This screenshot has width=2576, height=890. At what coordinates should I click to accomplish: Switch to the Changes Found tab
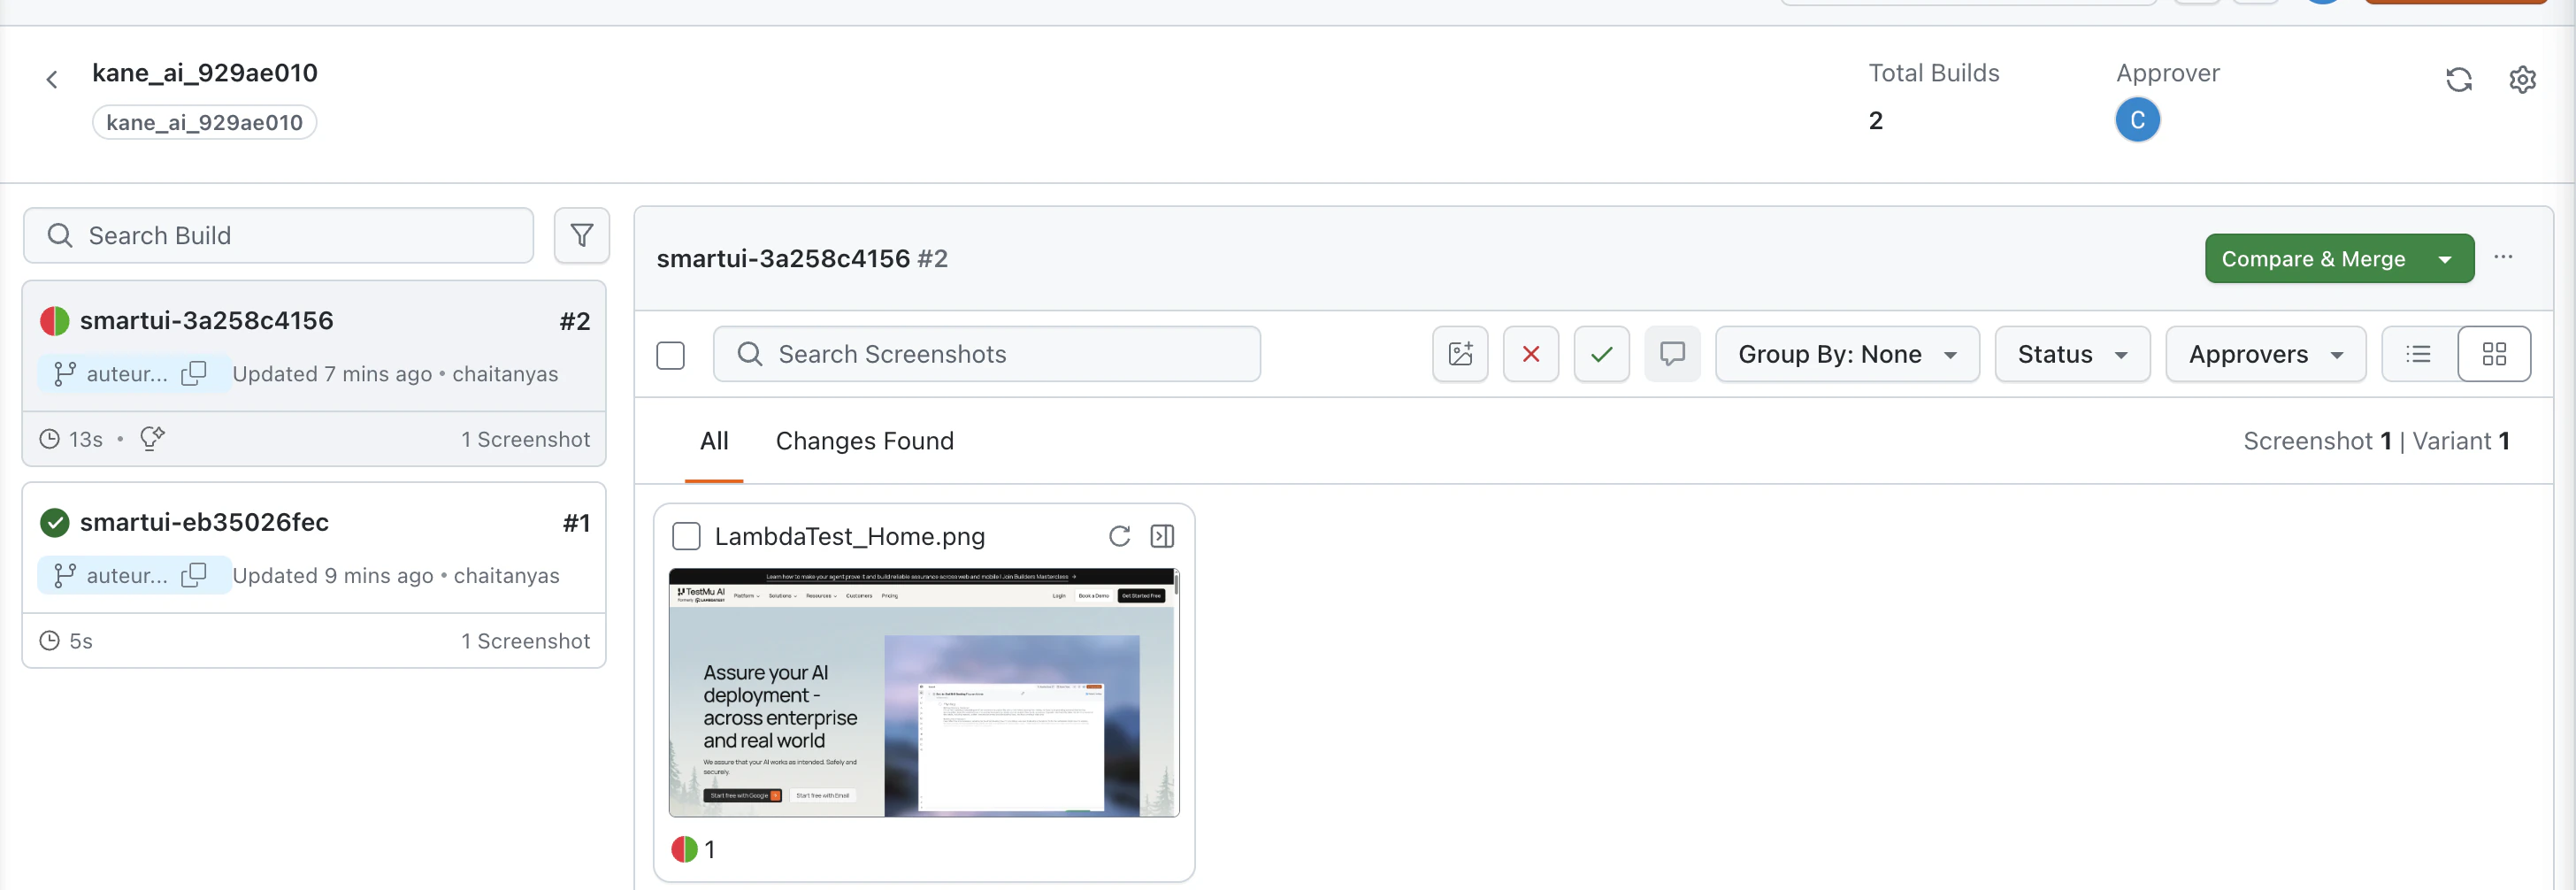(864, 441)
